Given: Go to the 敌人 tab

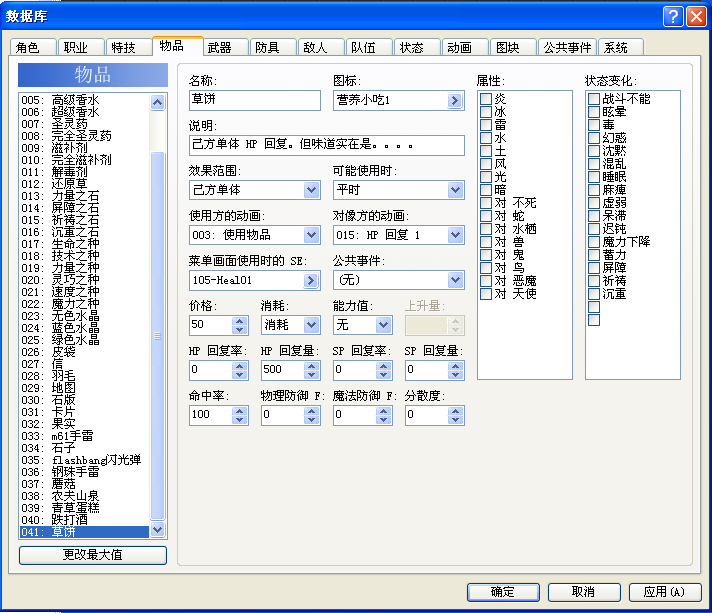Looking at the screenshot, I should pos(321,47).
